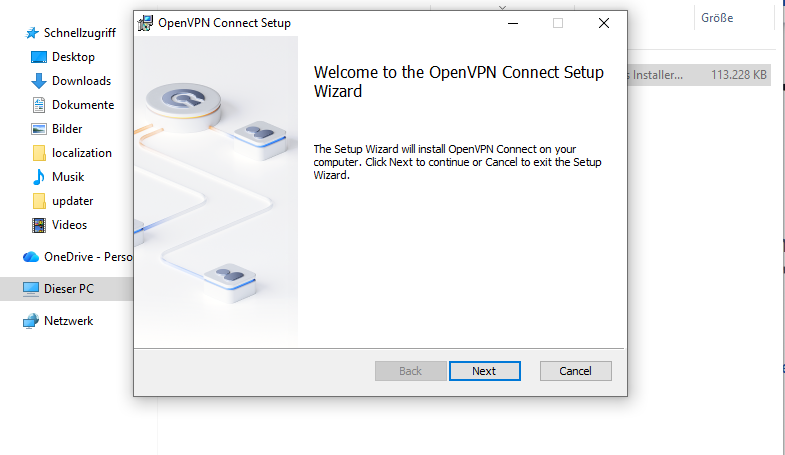Click the Videos filmstrip icon
Screen dimensions: 785x455
[x=39, y=225]
